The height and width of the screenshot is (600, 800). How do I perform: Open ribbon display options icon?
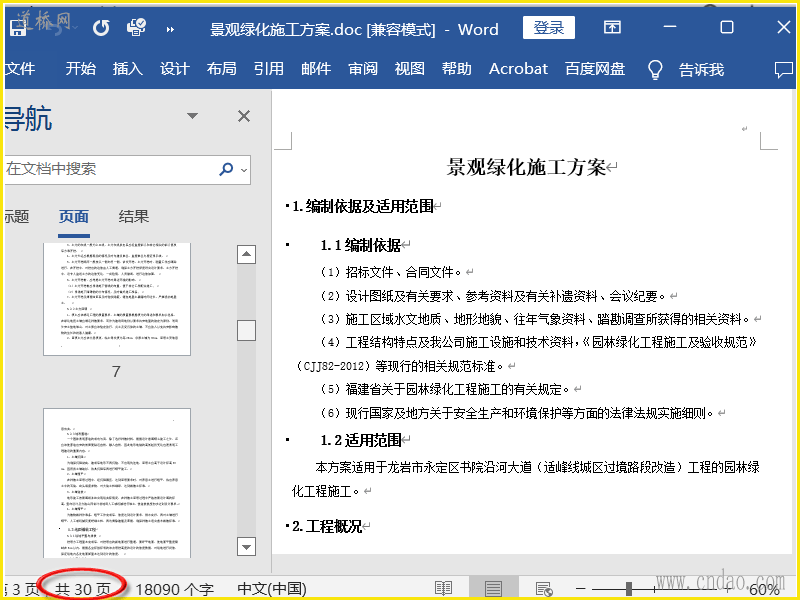(612, 27)
